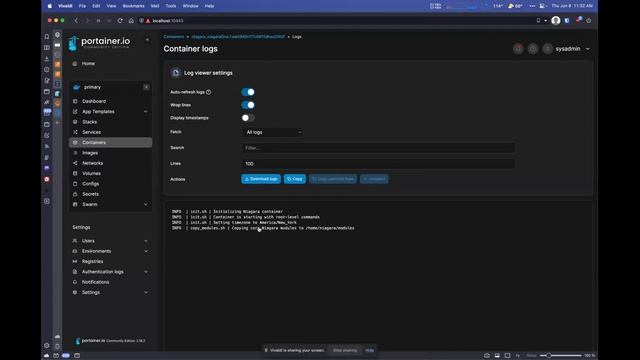Click the log line 'Setting timezone to America/New_York'
The image size is (640, 360).
(x=234, y=222)
